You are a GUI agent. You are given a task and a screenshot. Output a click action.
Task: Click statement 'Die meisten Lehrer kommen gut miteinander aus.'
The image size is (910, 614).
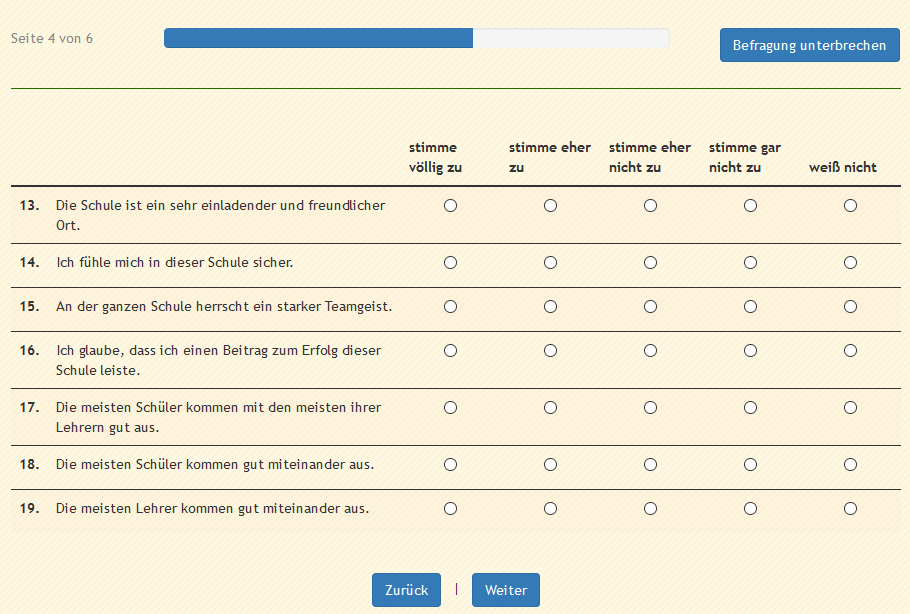point(212,508)
